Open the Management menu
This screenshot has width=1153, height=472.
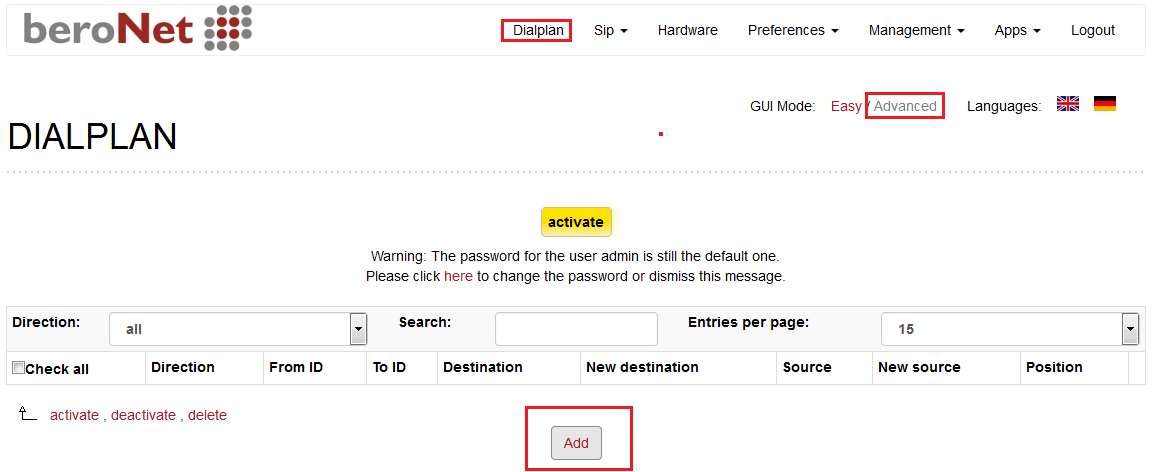[916, 30]
